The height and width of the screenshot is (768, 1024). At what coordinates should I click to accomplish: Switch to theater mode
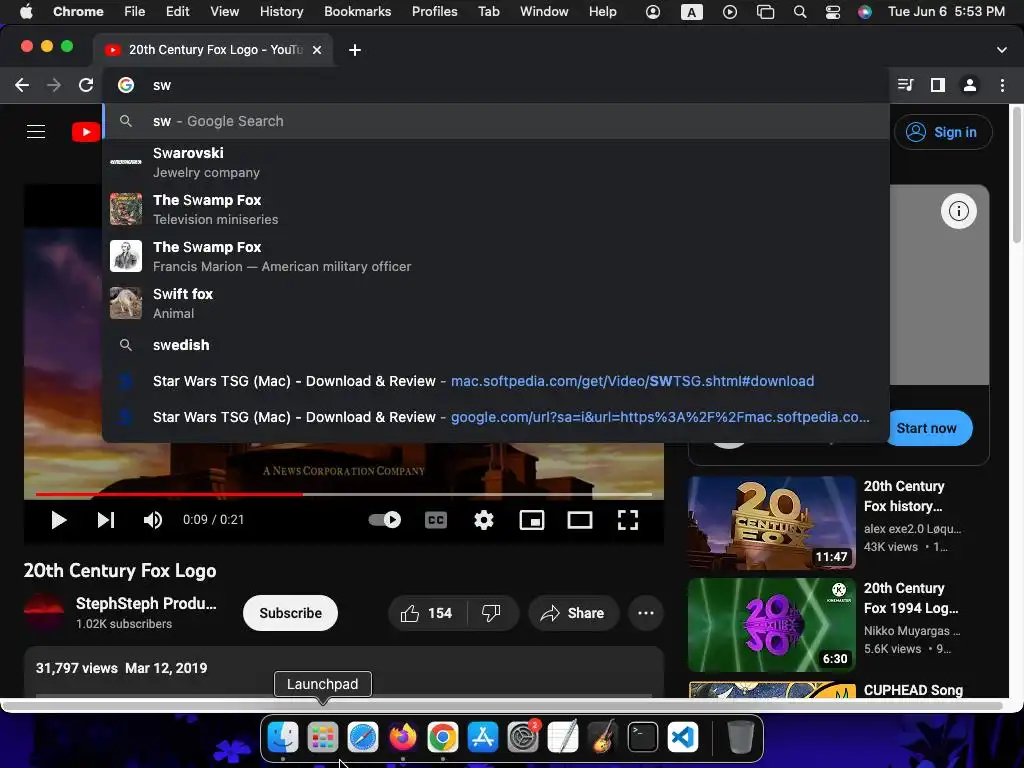(580, 520)
